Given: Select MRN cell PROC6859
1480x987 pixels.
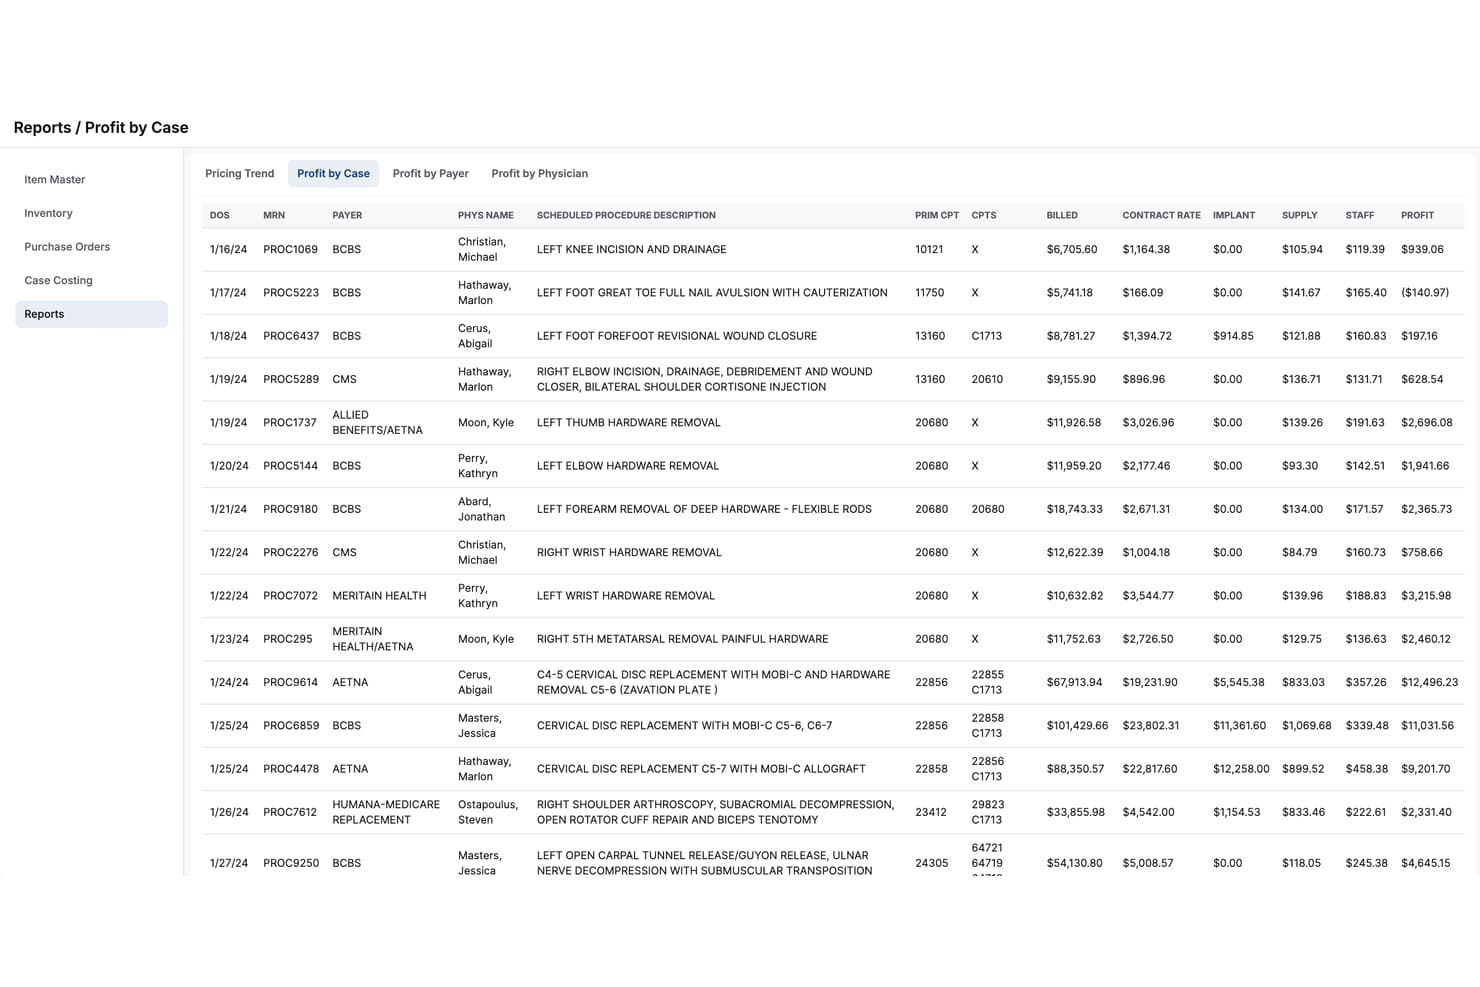Looking at the screenshot, I should click(291, 726).
